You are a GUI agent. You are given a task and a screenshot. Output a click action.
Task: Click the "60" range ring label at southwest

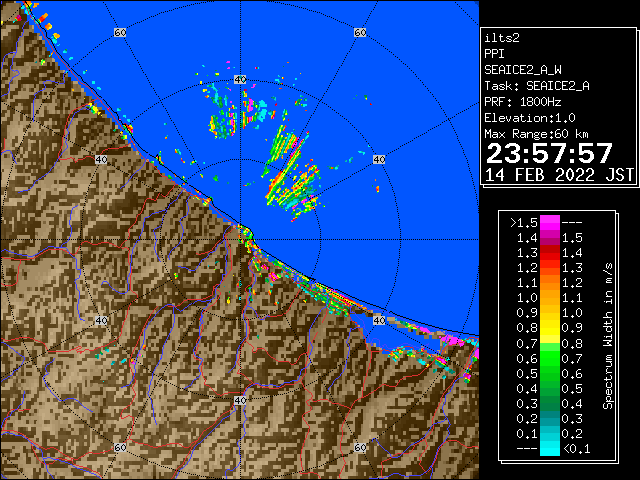point(120,447)
